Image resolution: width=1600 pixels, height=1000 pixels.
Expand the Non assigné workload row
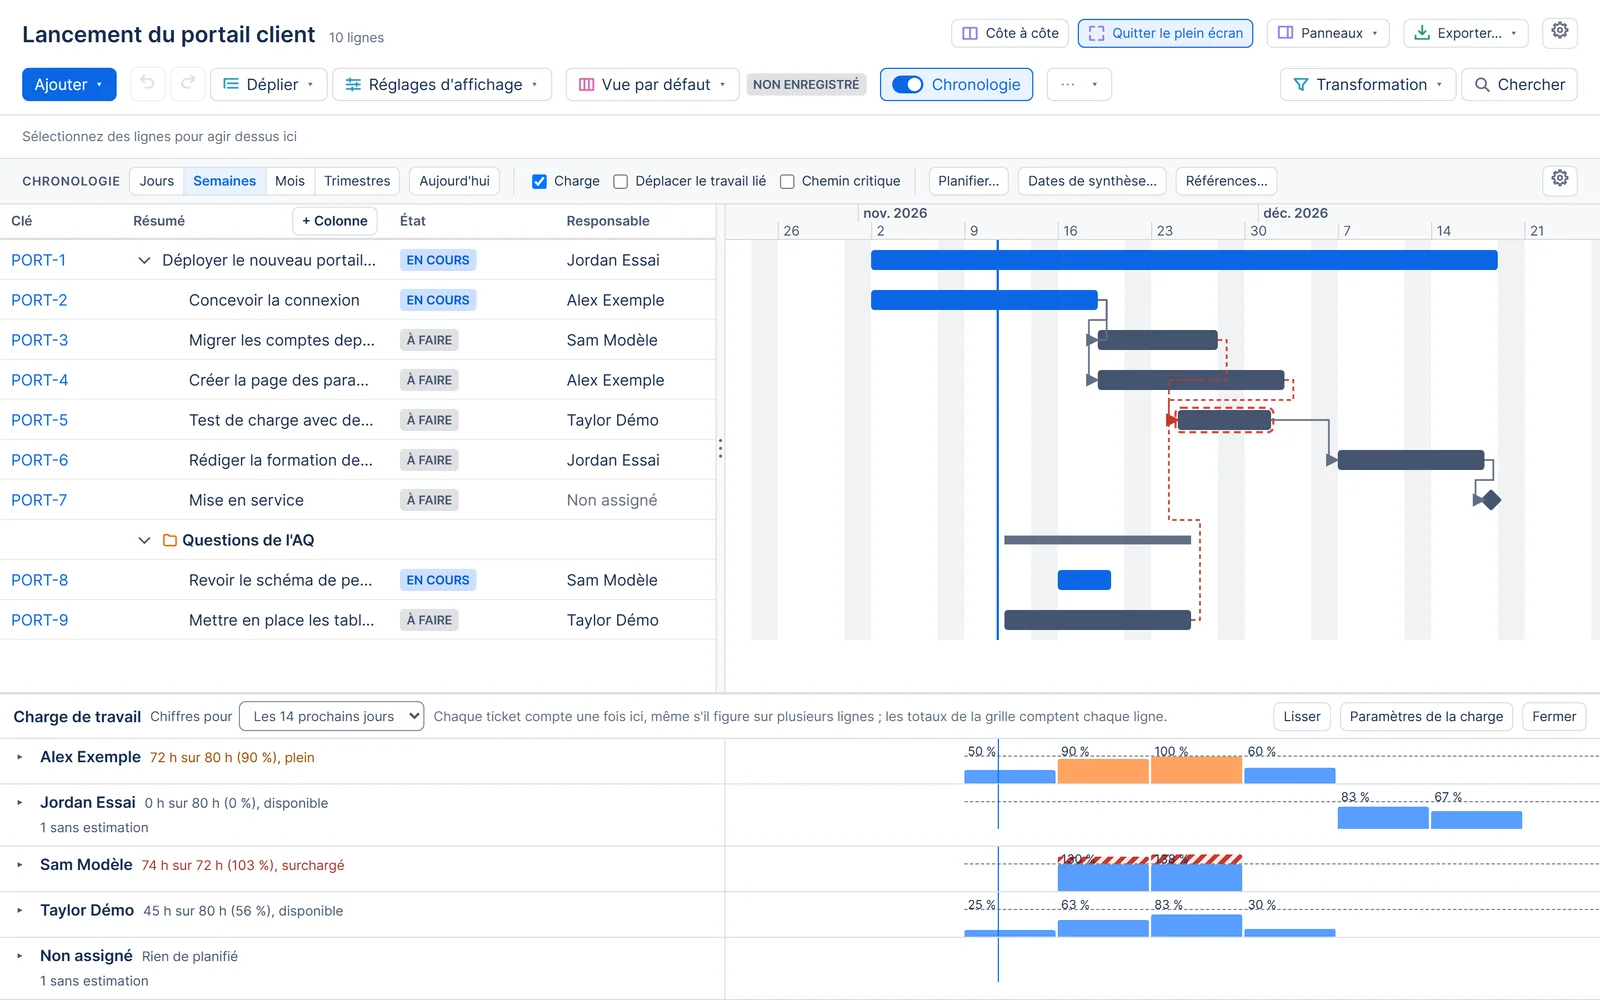(x=20, y=956)
